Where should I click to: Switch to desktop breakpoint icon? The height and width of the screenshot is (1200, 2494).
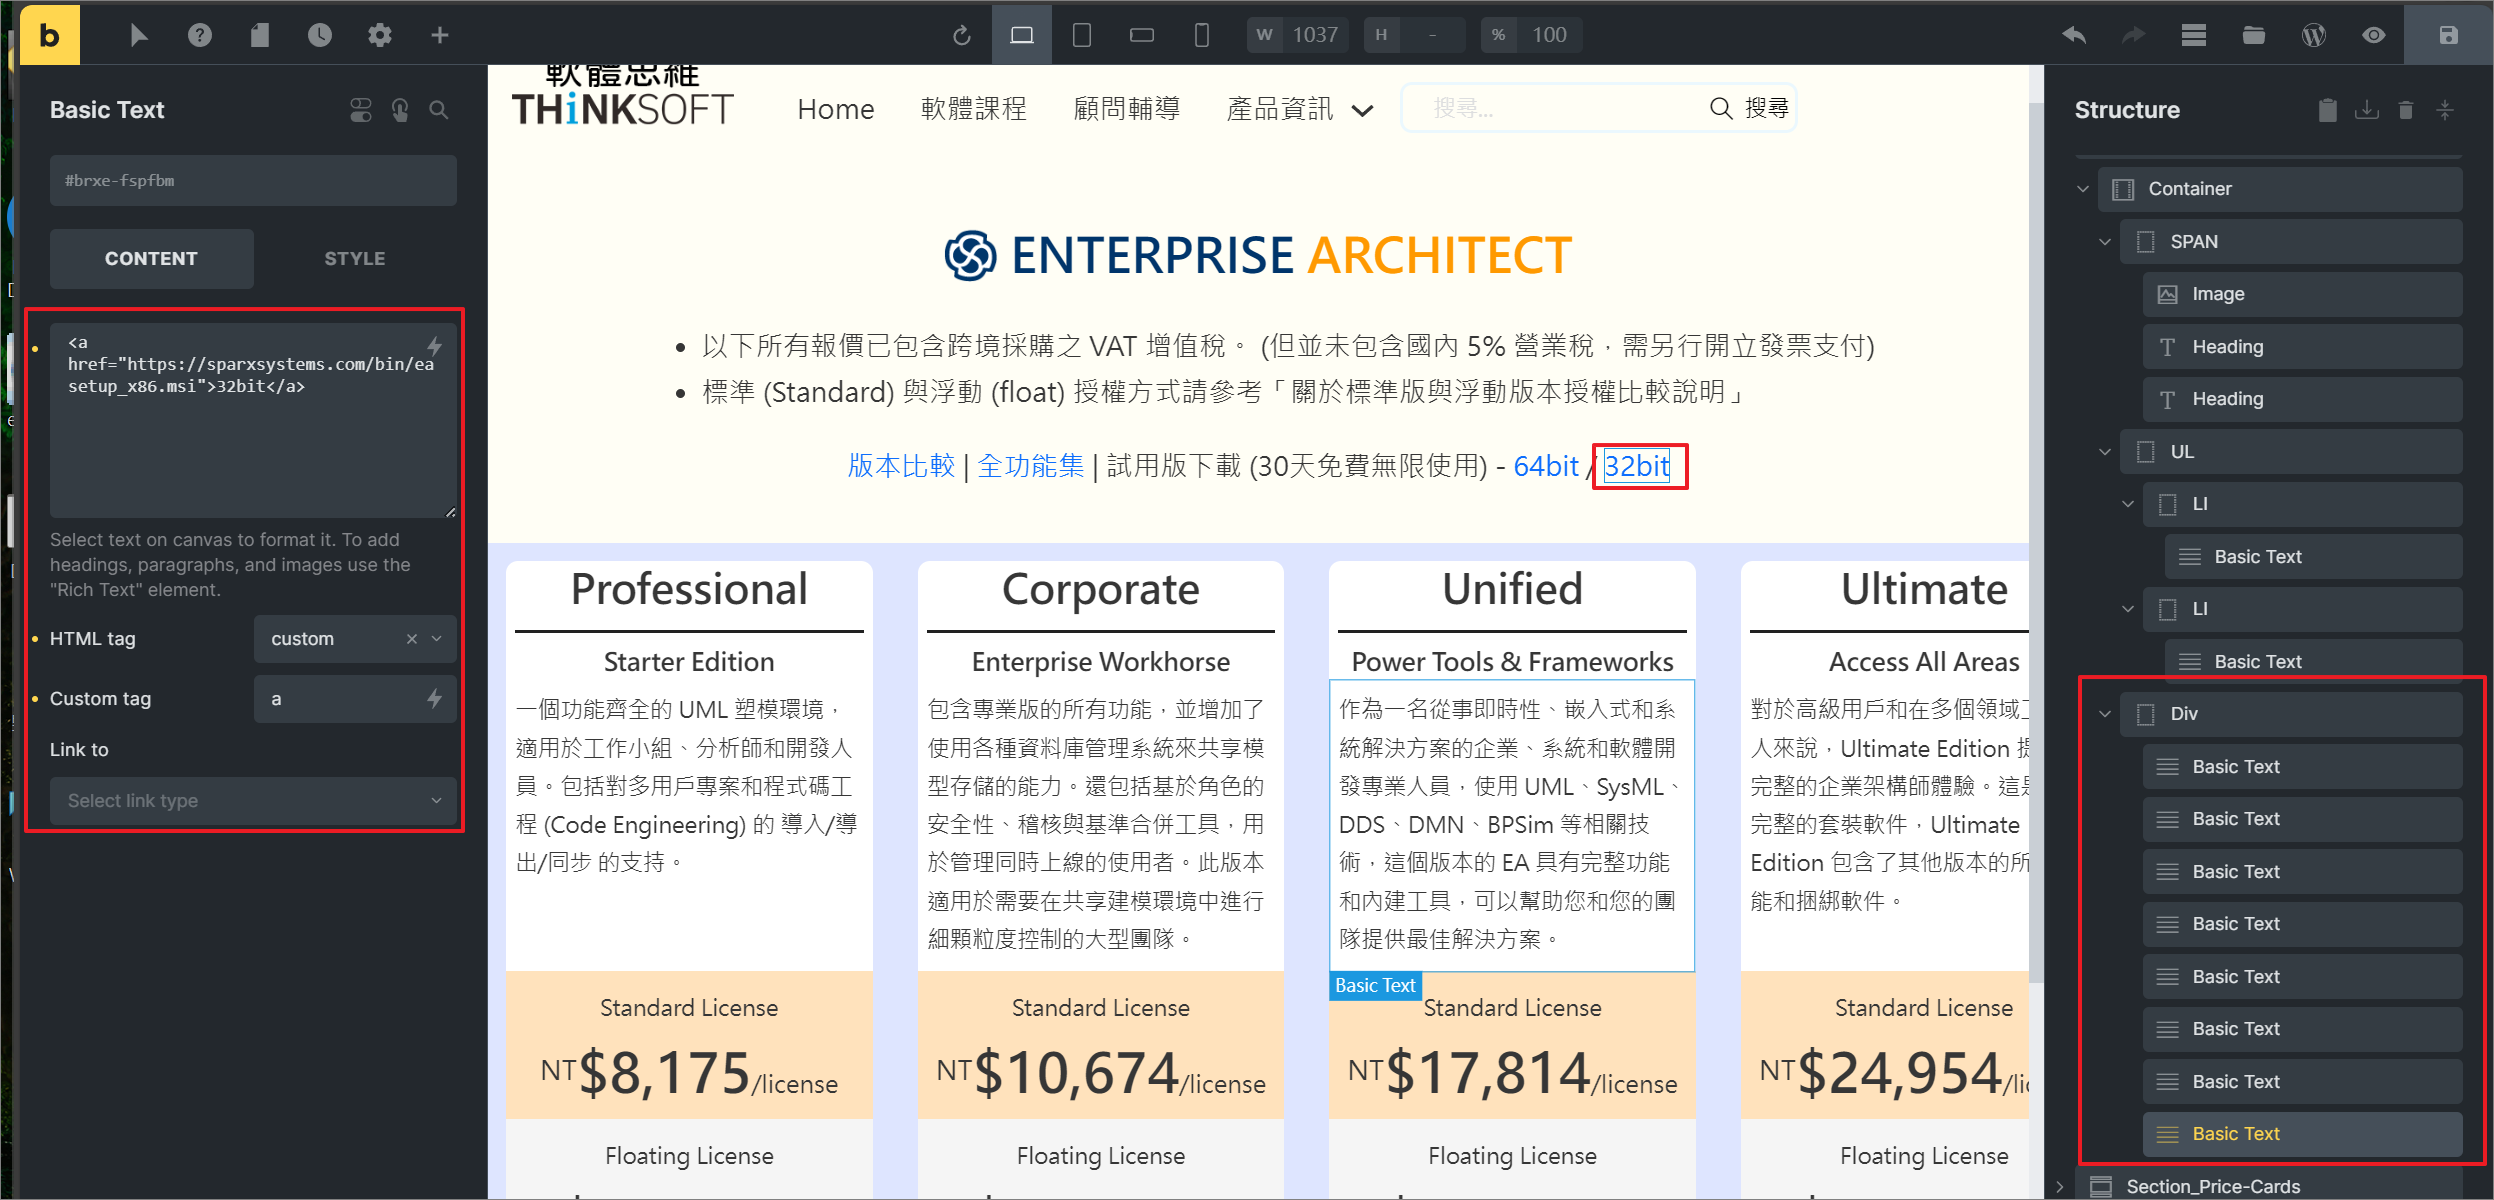[1022, 35]
